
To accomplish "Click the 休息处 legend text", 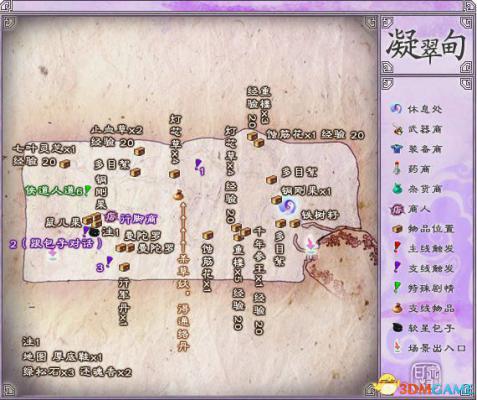I will (x=425, y=109).
